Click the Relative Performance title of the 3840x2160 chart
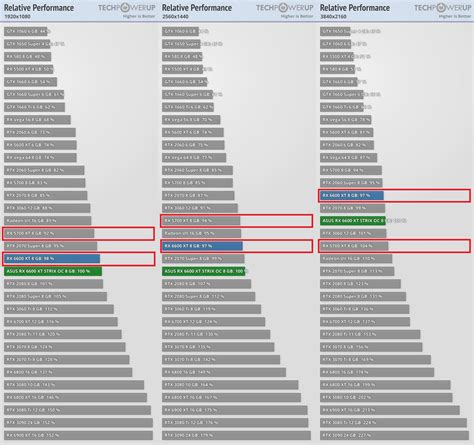The image size is (474, 445). point(355,8)
